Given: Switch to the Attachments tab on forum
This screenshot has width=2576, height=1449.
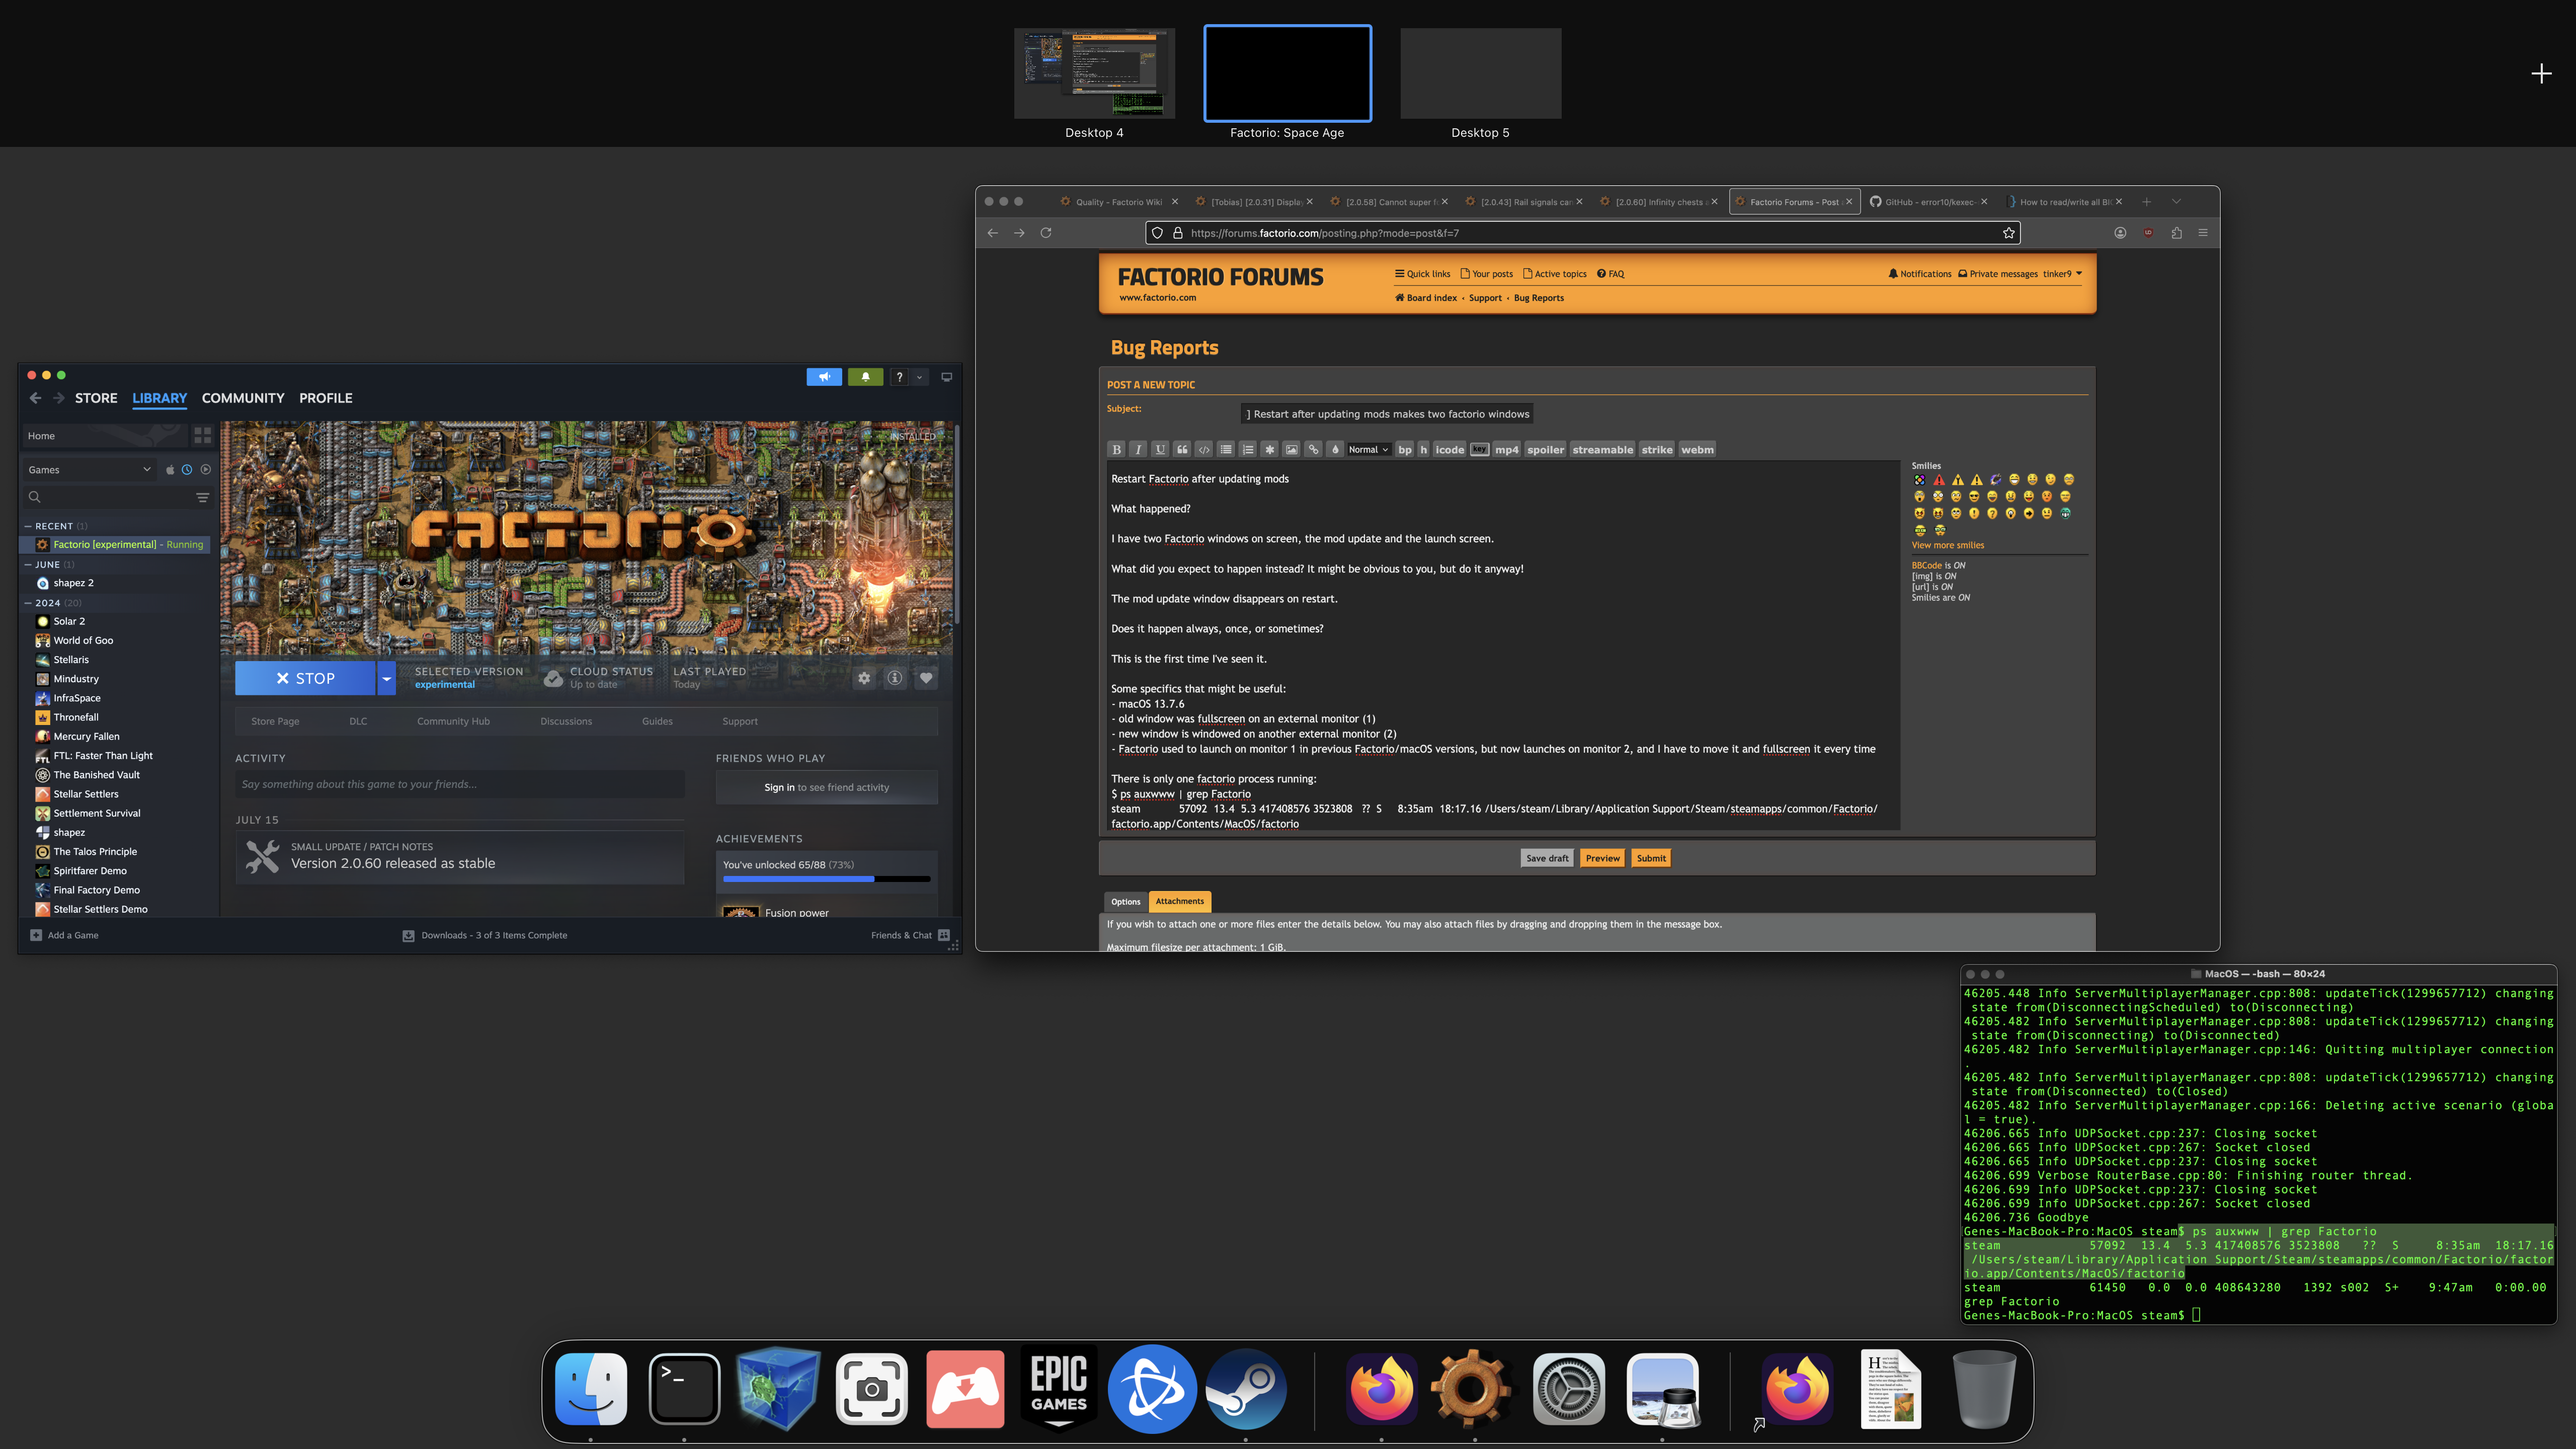Looking at the screenshot, I should click(x=1180, y=902).
